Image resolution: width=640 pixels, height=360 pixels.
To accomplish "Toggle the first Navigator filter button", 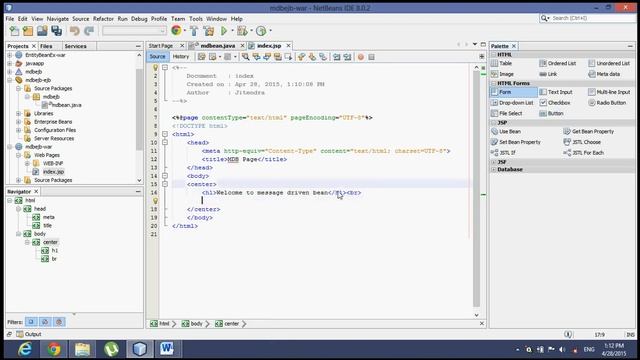I will click(31, 322).
